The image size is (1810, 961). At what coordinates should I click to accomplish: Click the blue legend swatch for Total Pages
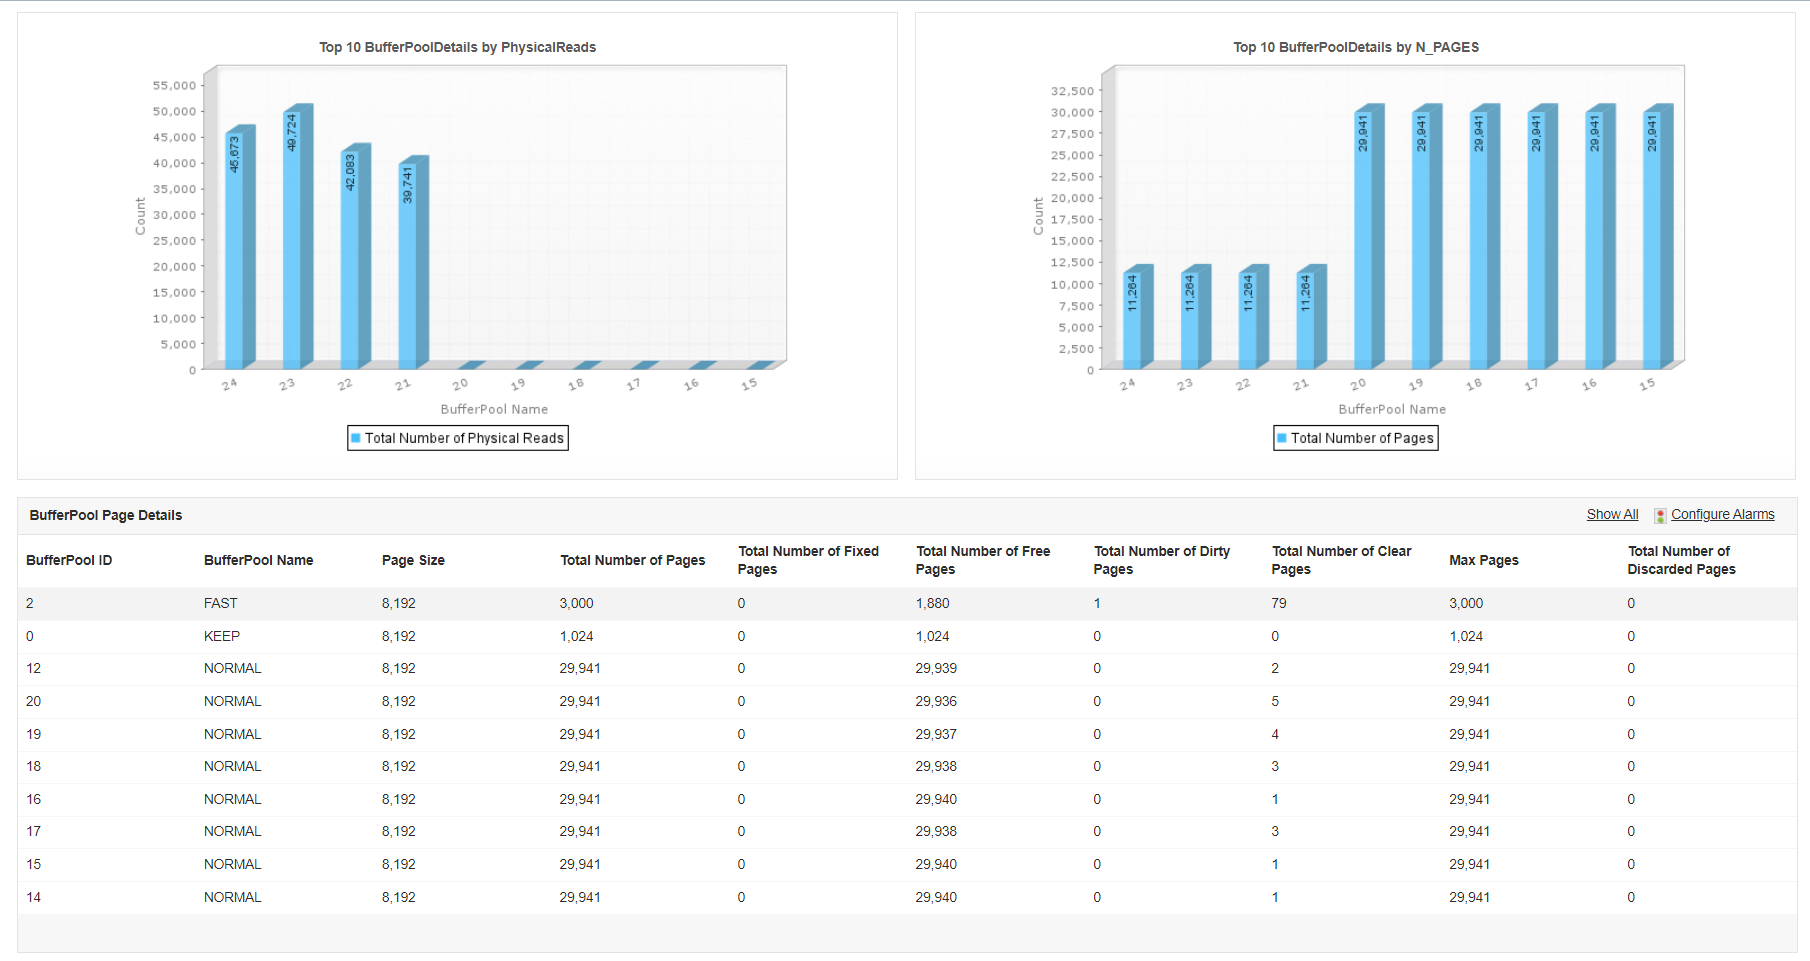(x=1281, y=438)
